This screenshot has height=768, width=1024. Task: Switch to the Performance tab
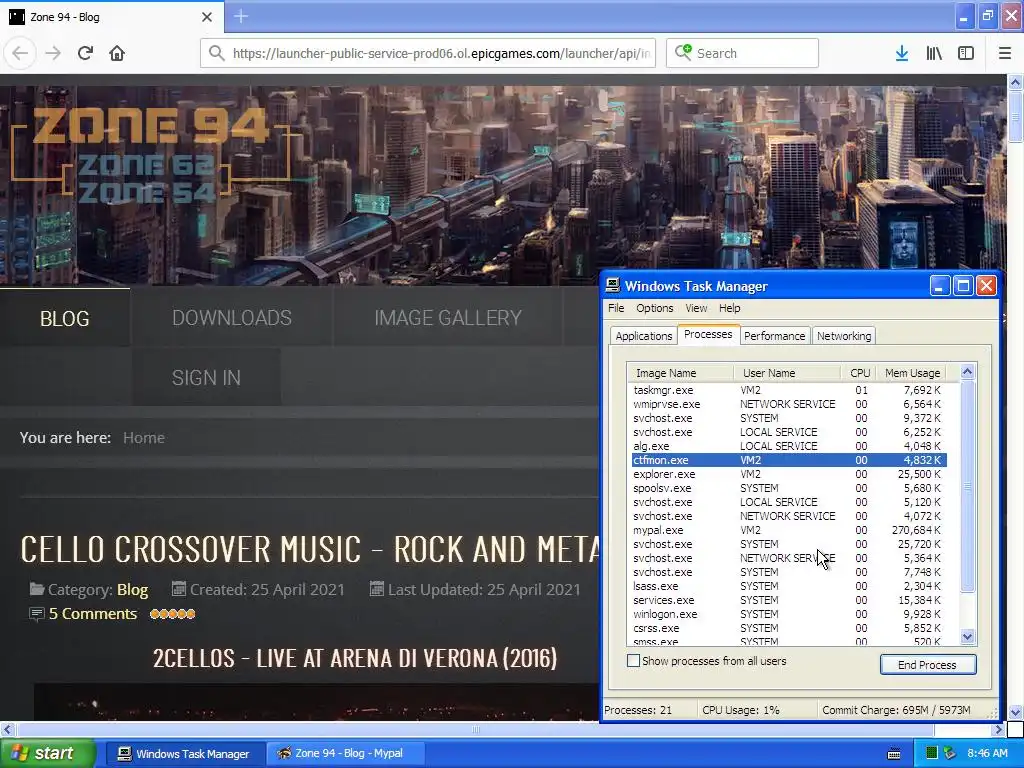[x=775, y=336]
